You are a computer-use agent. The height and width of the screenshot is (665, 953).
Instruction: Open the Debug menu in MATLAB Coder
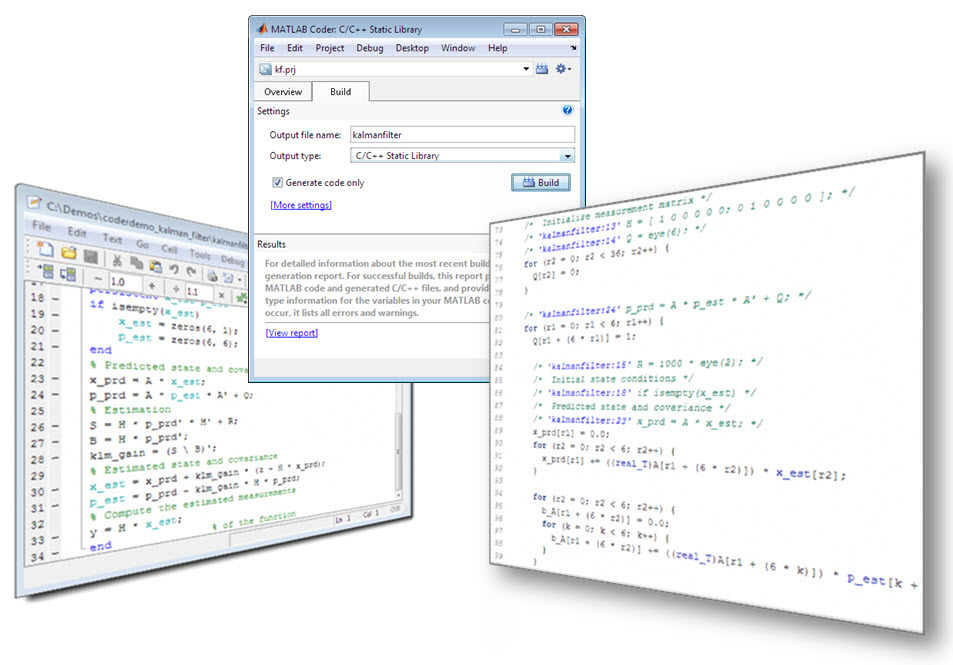(x=369, y=48)
